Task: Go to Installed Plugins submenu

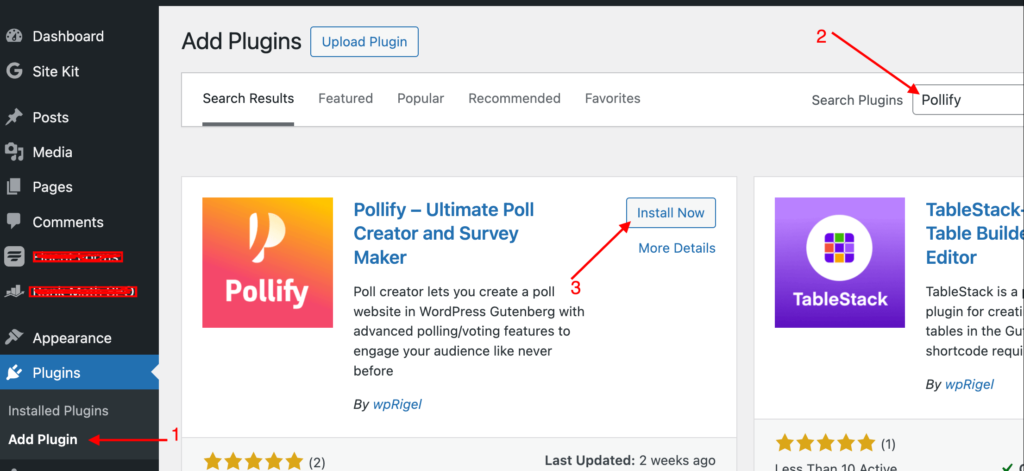Action: pyautogui.click(x=58, y=412)
